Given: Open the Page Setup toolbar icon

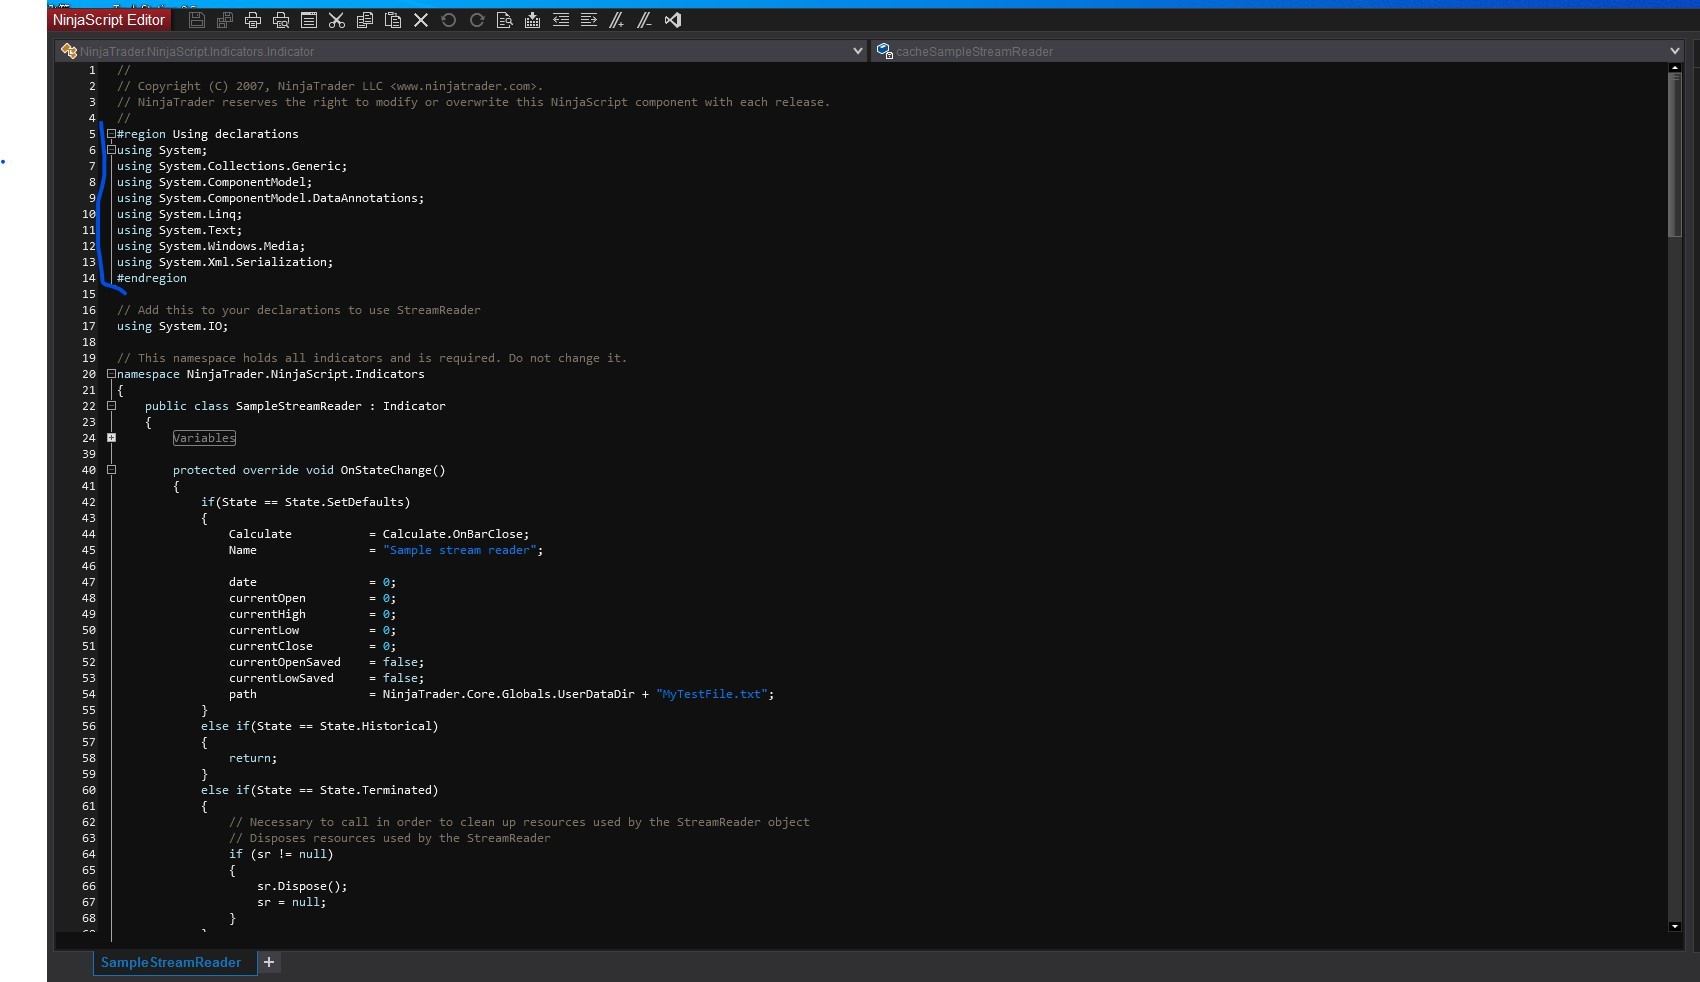Looking at the screenshot, I should pyautogui.click(x=309, y=20).
